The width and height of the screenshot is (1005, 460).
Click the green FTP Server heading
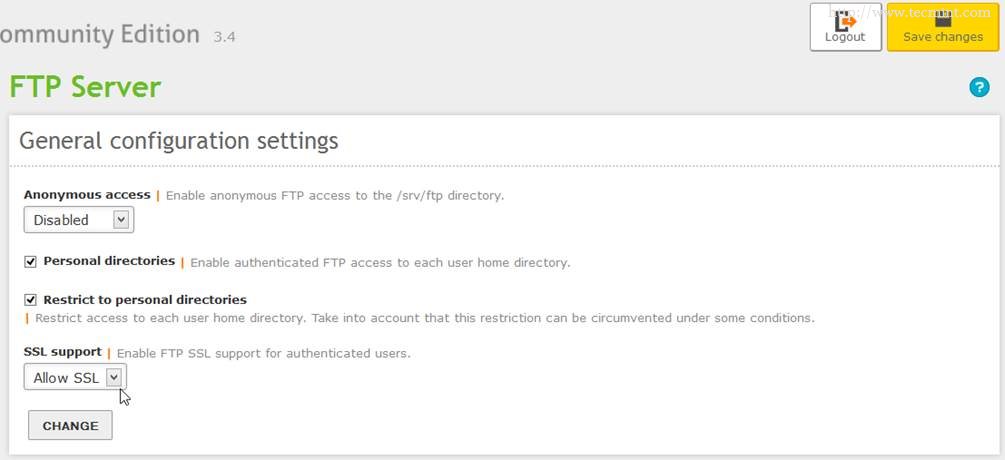[85, 87]
